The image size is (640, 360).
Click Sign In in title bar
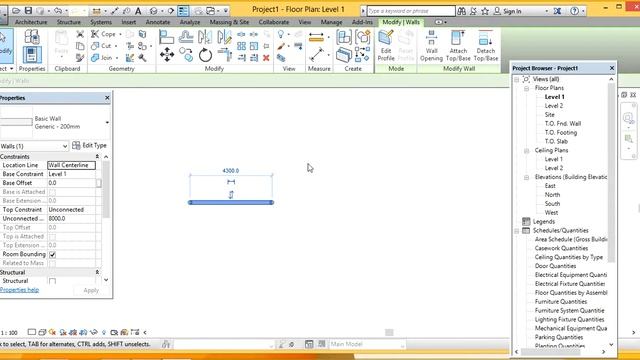point(507,11)
